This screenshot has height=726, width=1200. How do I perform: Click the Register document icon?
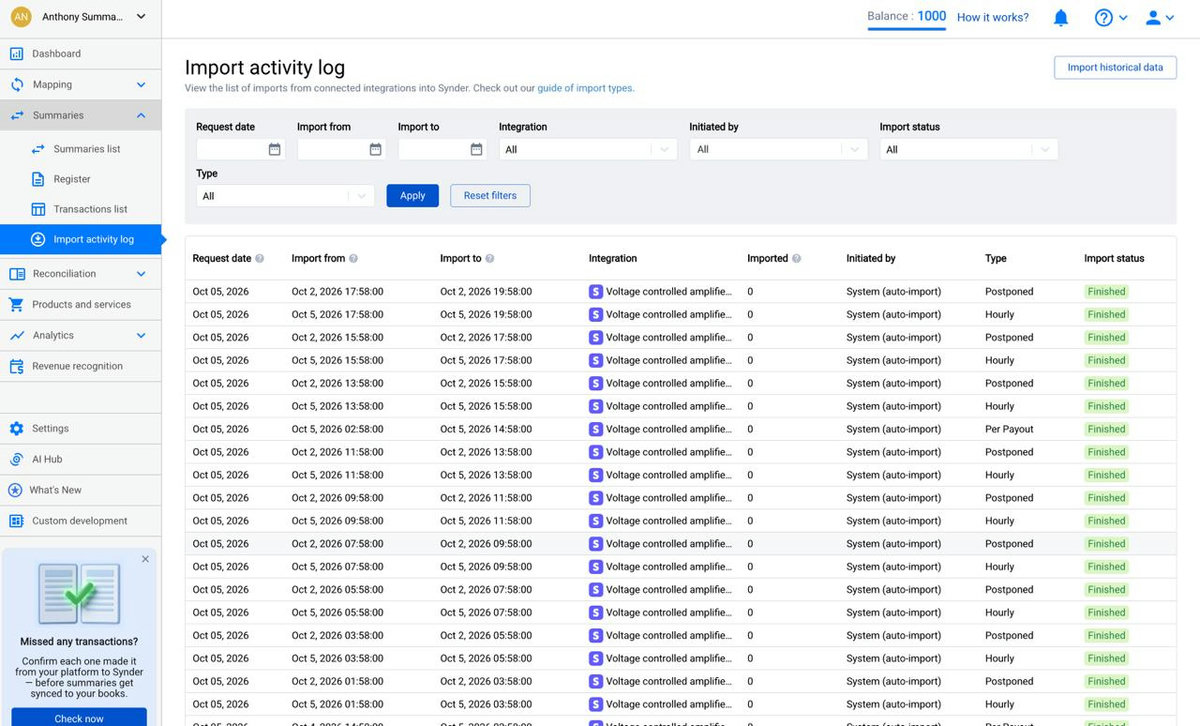(x=38, y=179)
